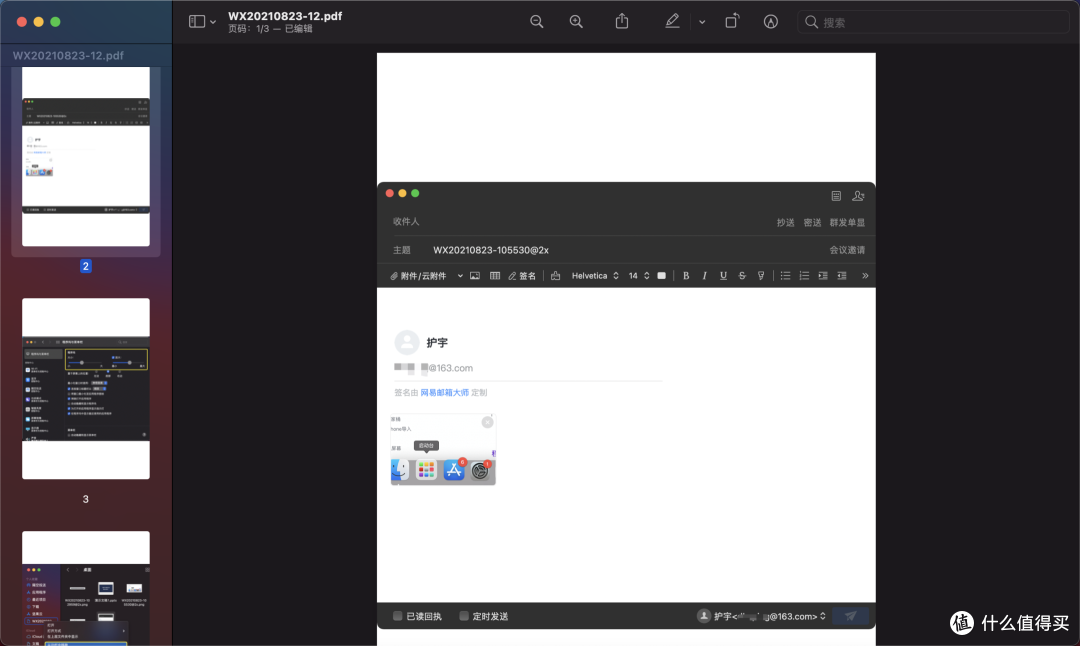Expand the 附件/云附件 attachment options chevron

click(x=460, y=275)
